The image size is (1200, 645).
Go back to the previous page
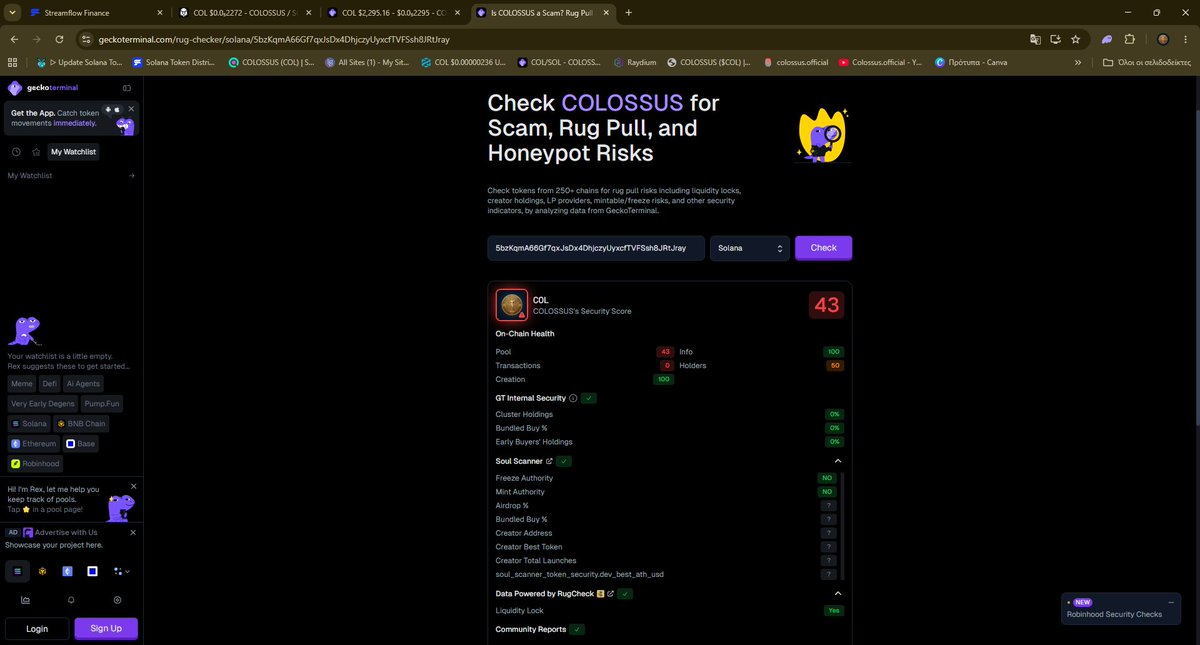14,39
